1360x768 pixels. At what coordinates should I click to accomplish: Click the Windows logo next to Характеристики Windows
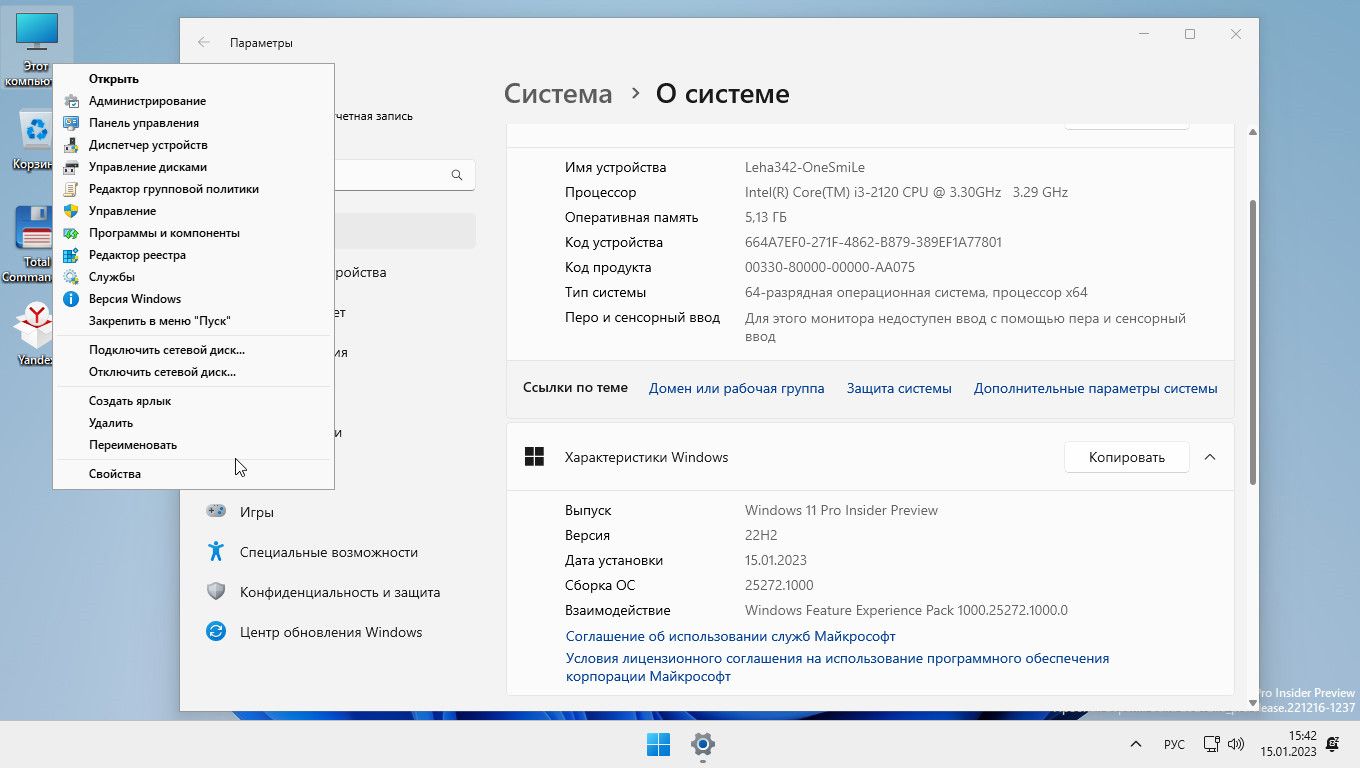534,457
